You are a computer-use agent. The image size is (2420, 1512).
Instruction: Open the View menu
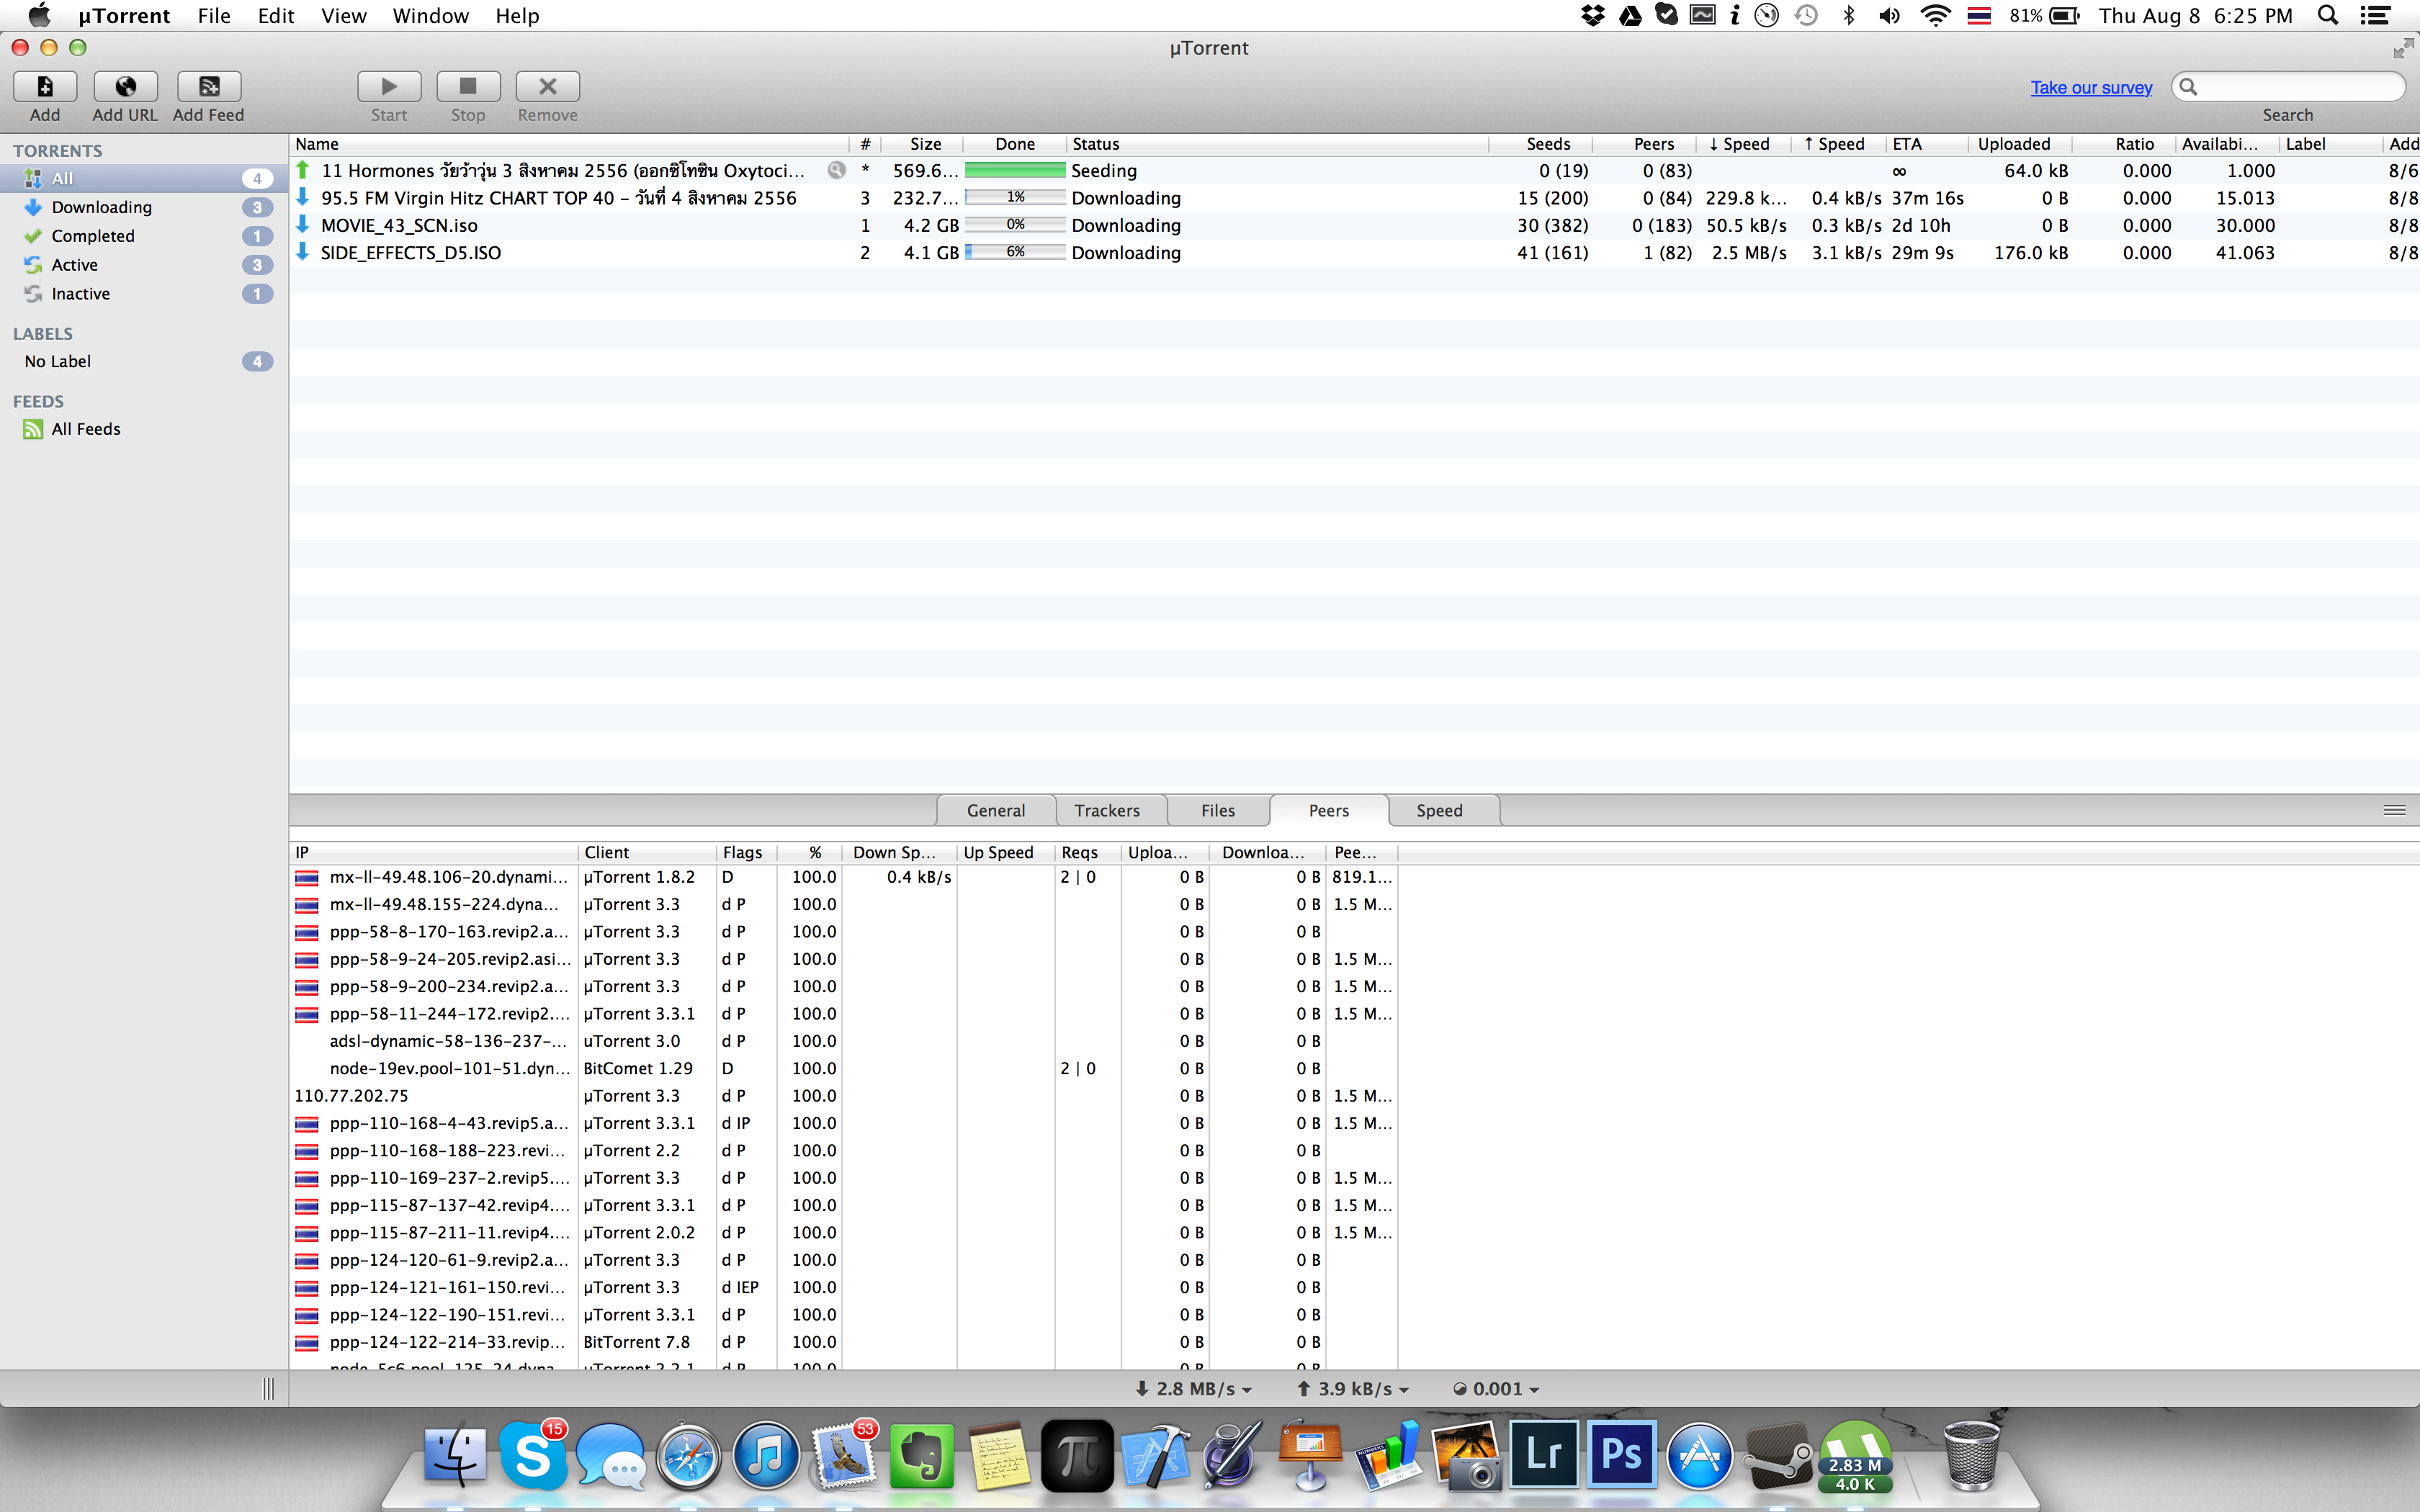tap(343, 16)
